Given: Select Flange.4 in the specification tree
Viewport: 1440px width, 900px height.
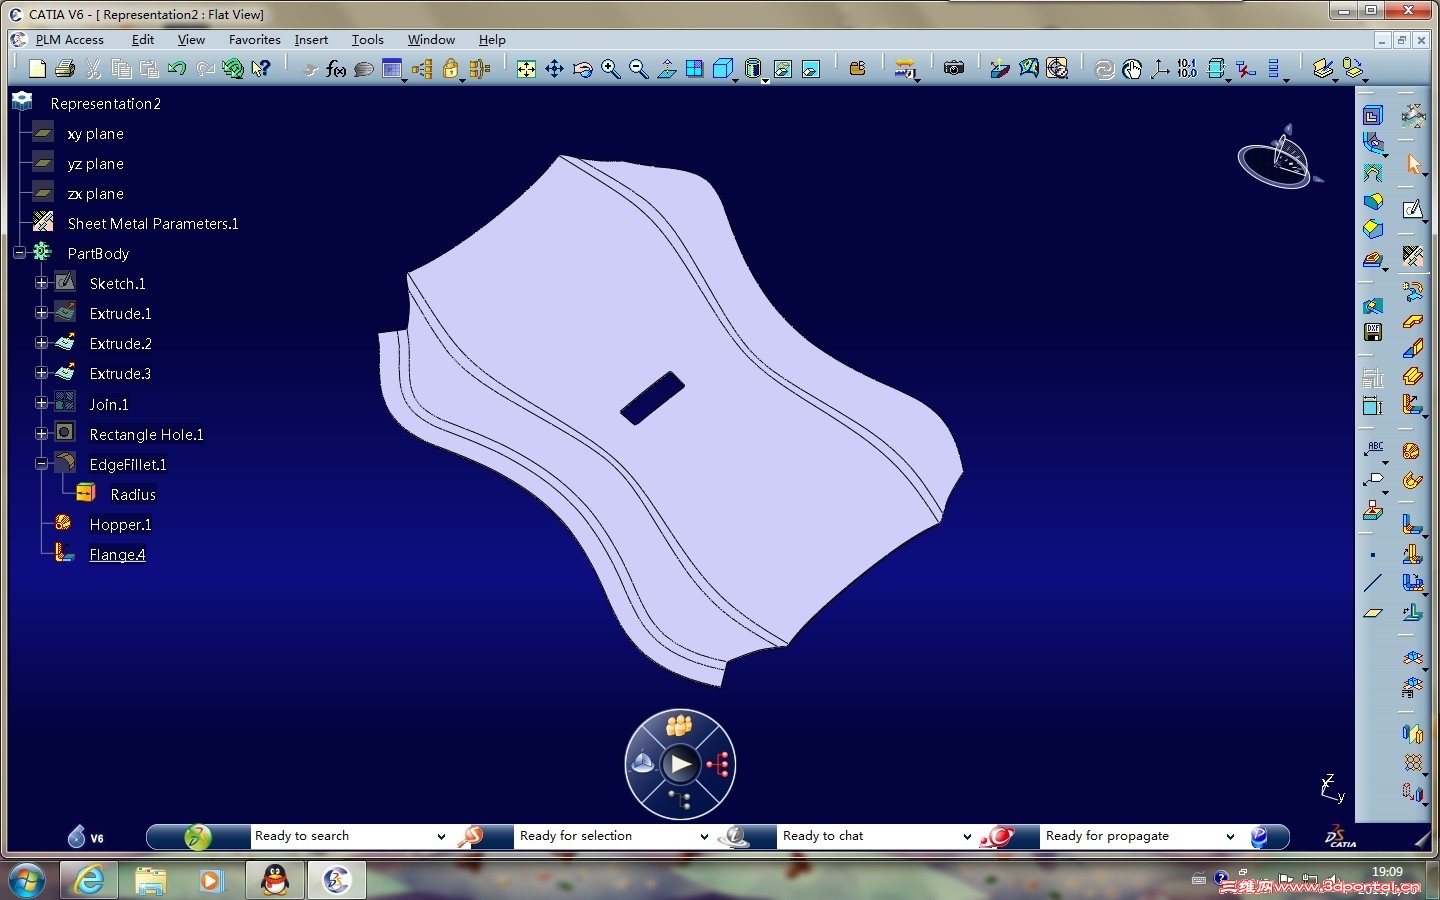Looking at the screenshot, I should (117, 555).
